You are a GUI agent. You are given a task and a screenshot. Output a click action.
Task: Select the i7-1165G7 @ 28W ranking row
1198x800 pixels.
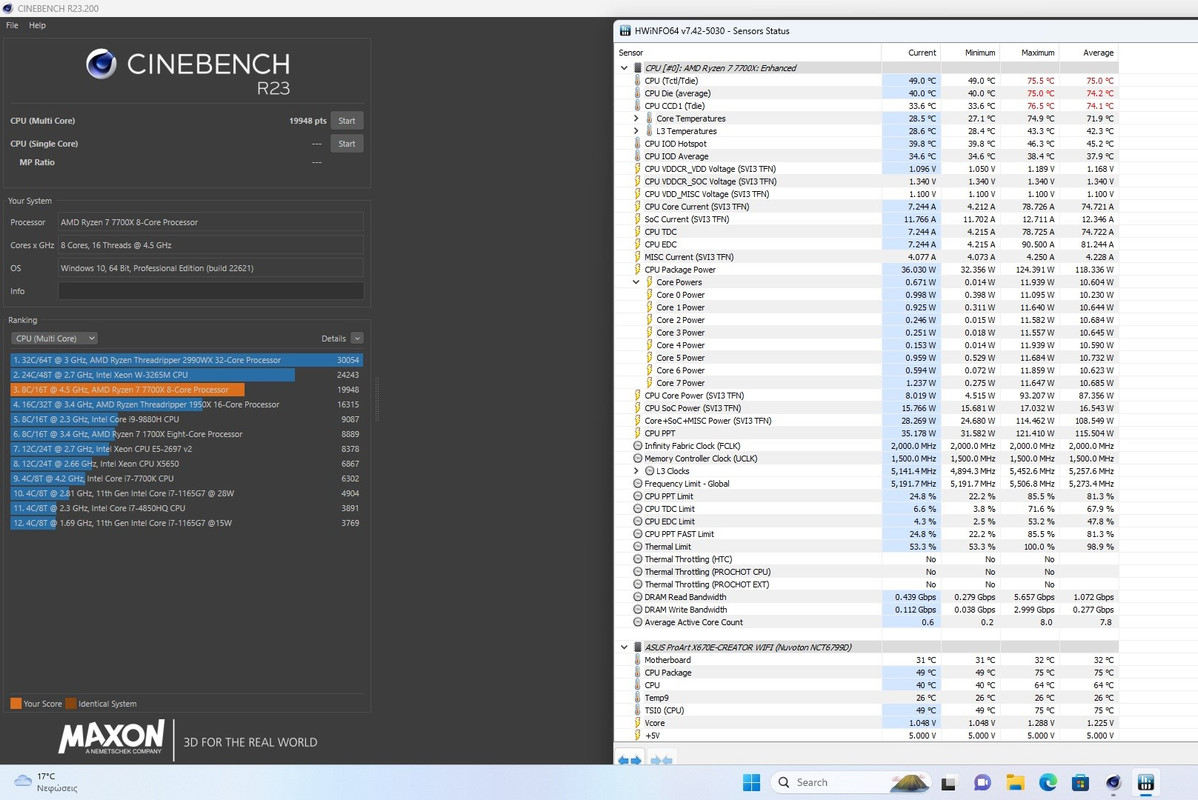tap(186, 494)
